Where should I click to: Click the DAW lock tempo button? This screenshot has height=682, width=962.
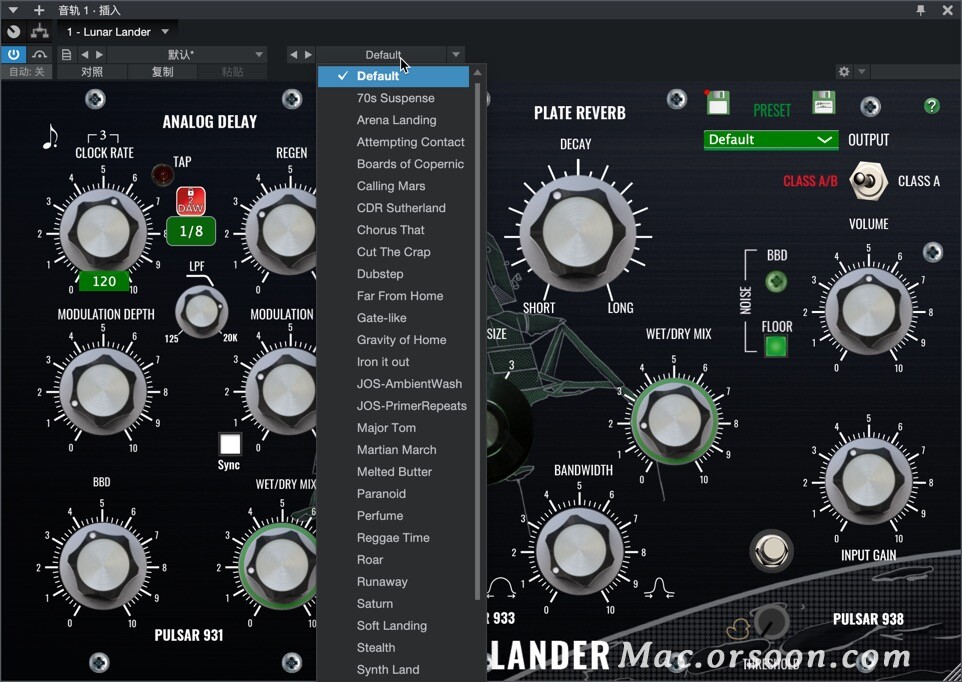191,201
